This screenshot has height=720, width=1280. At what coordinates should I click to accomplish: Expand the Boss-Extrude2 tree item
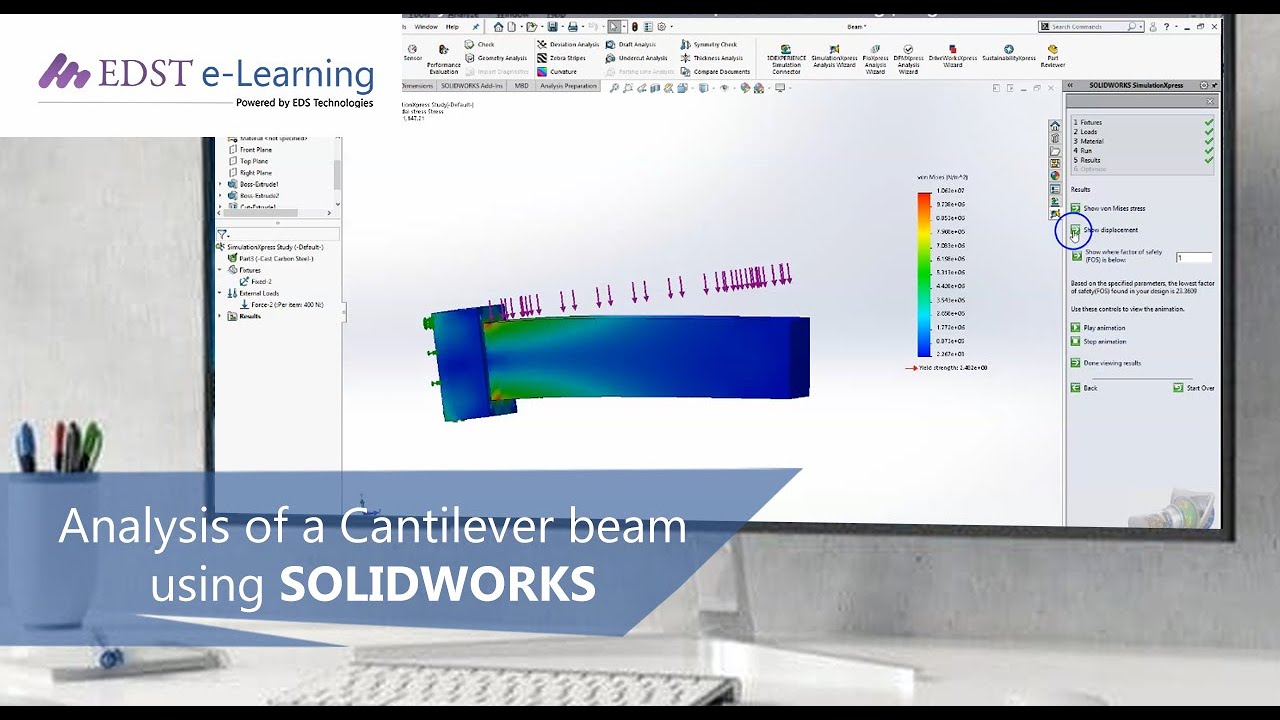[221, 196]
